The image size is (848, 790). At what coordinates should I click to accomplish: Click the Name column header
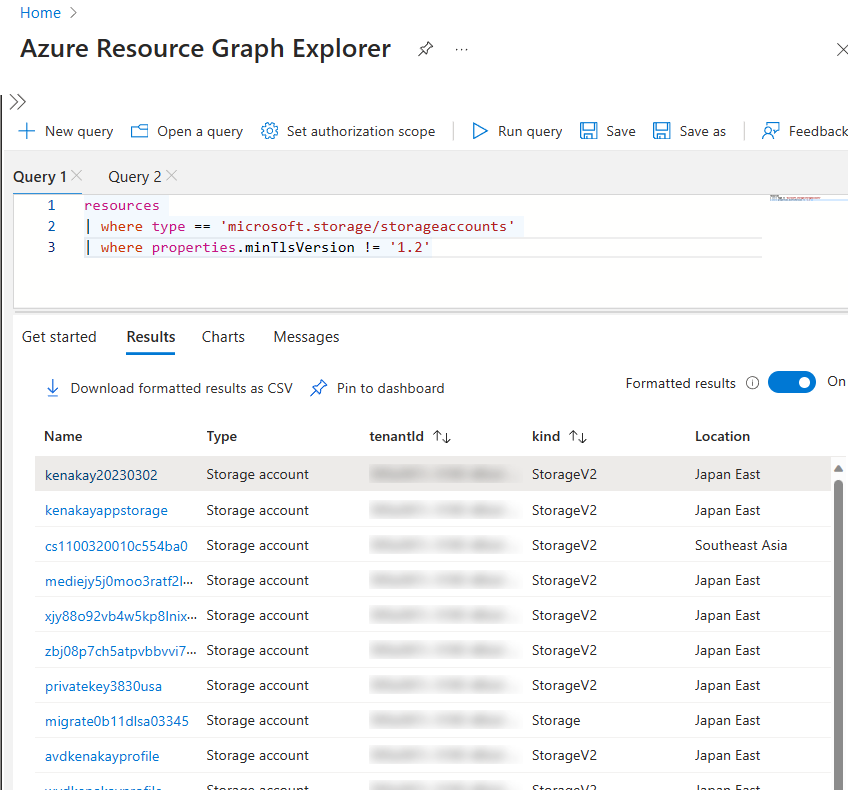[x=63, y=436]
